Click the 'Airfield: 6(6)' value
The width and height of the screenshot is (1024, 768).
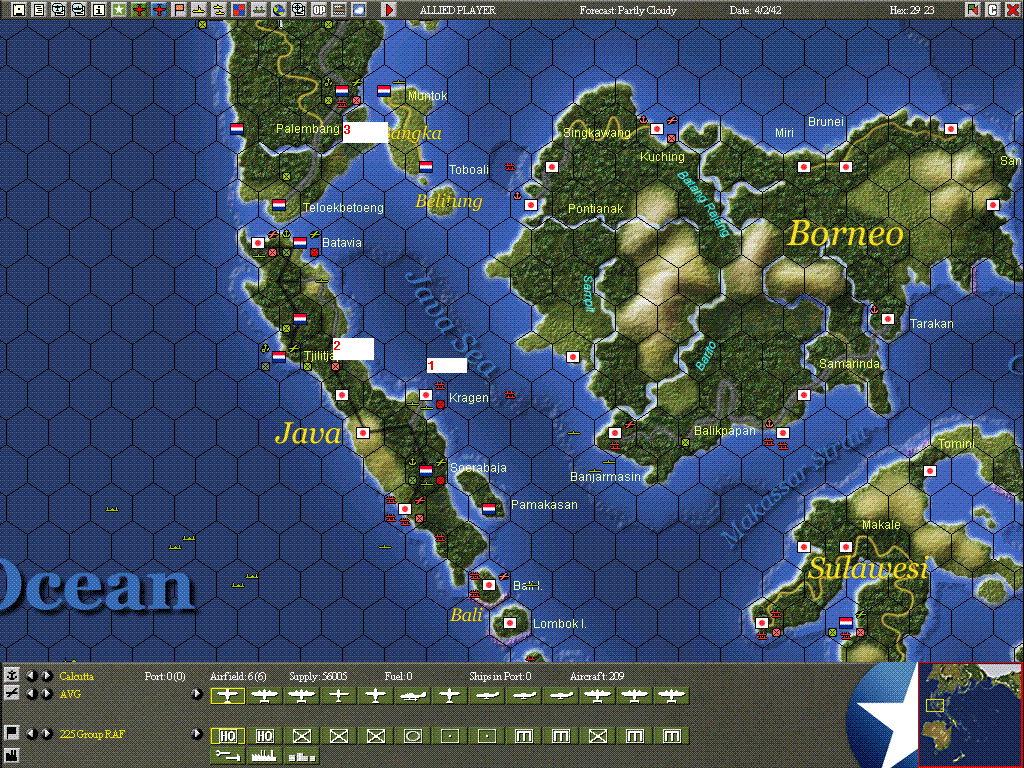(x=238, y=676)
